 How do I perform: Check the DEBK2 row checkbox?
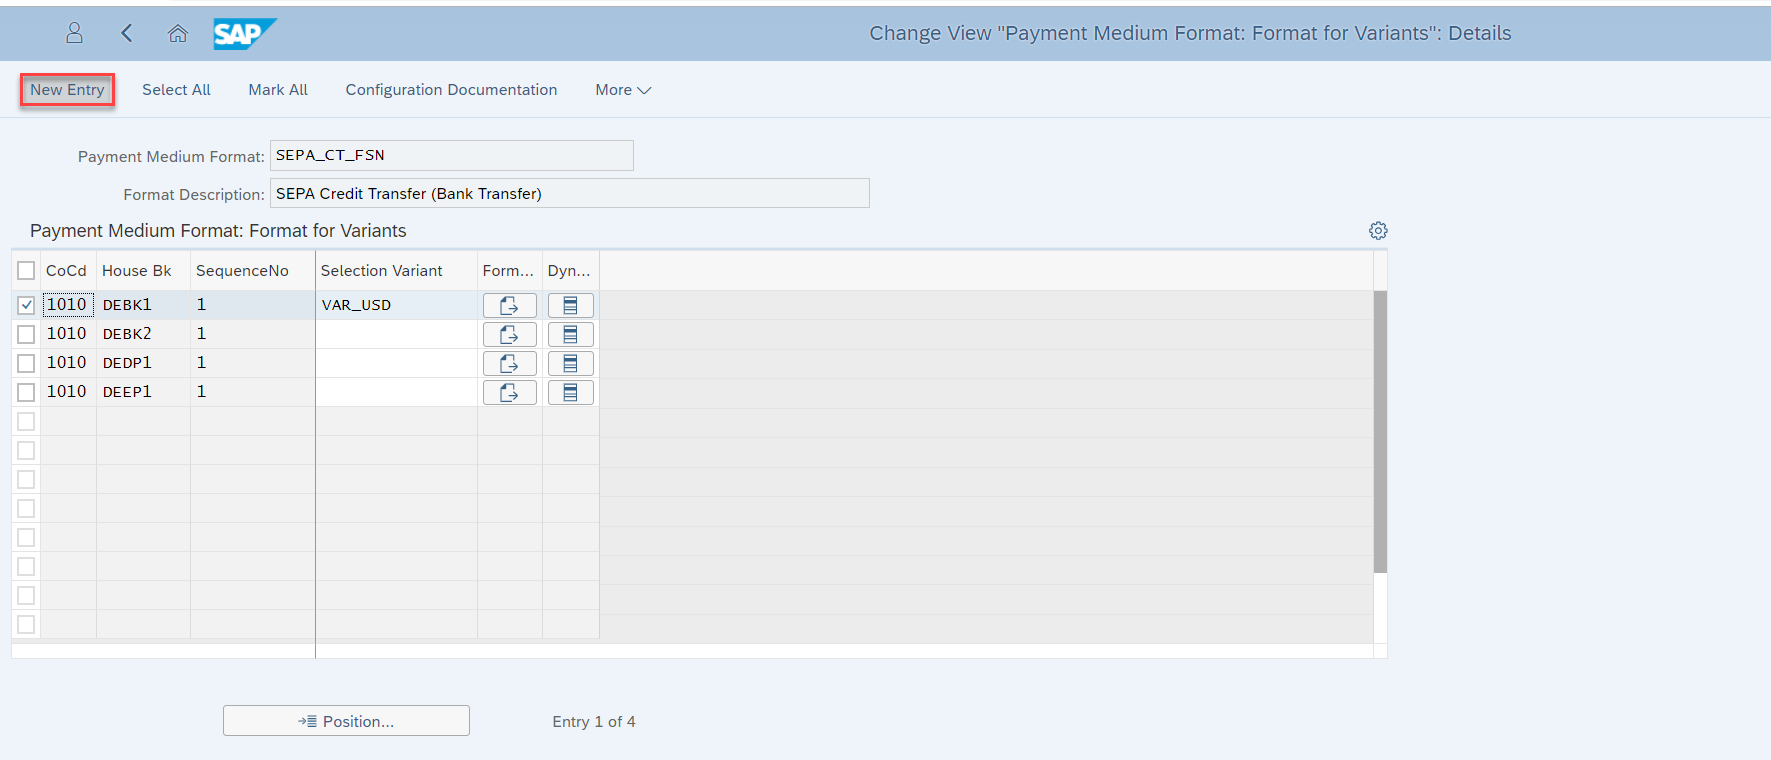(x=26, y=334)
